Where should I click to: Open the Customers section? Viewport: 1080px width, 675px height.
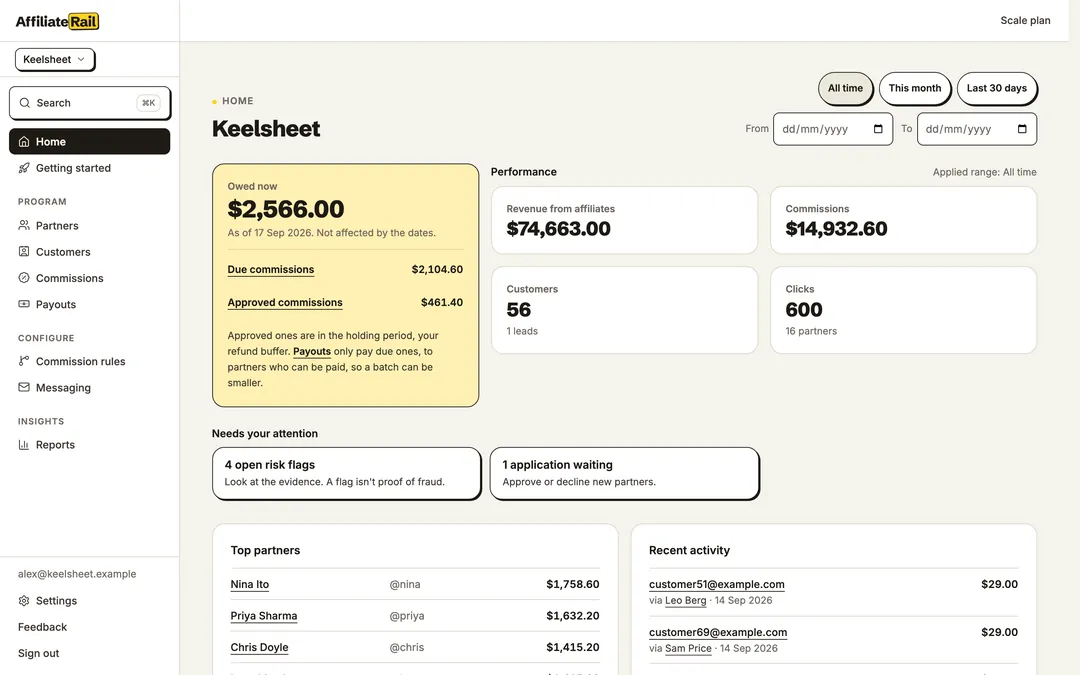pyautogui.click(x=90, y=251)
